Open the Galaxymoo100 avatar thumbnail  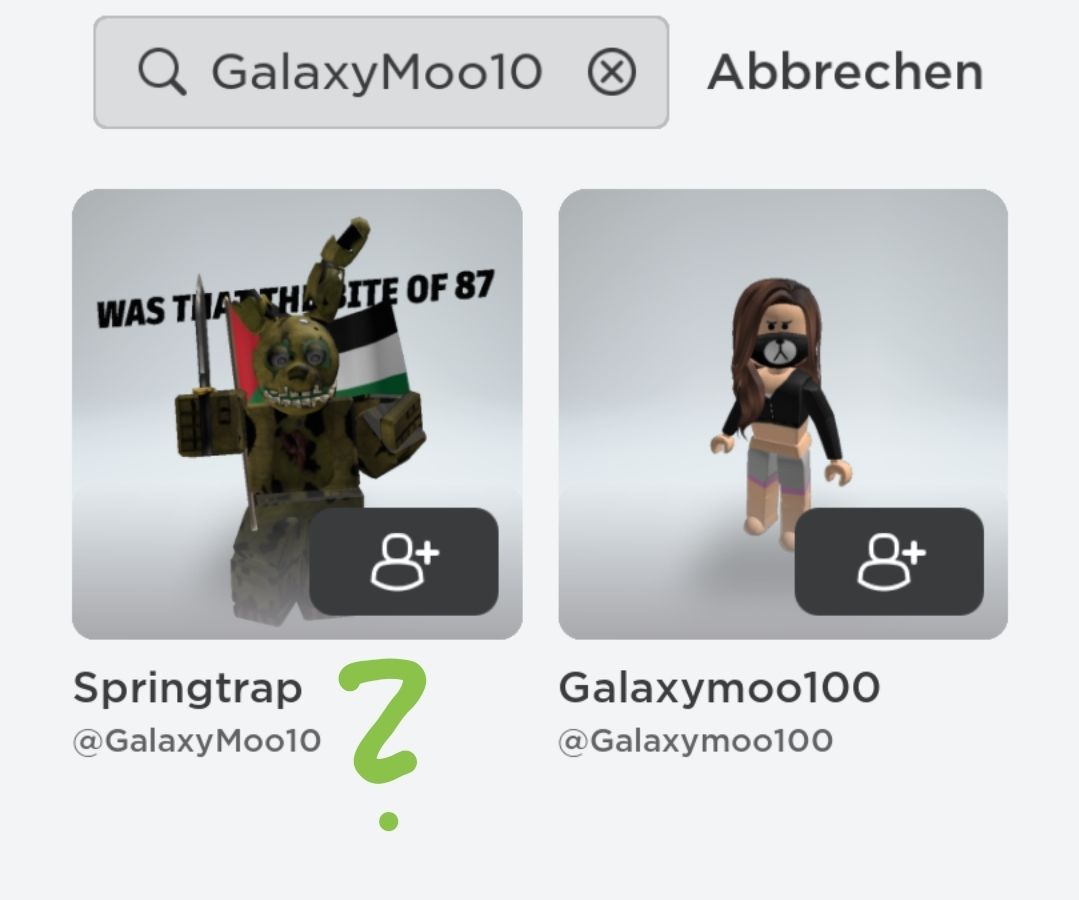click(783, 414)
